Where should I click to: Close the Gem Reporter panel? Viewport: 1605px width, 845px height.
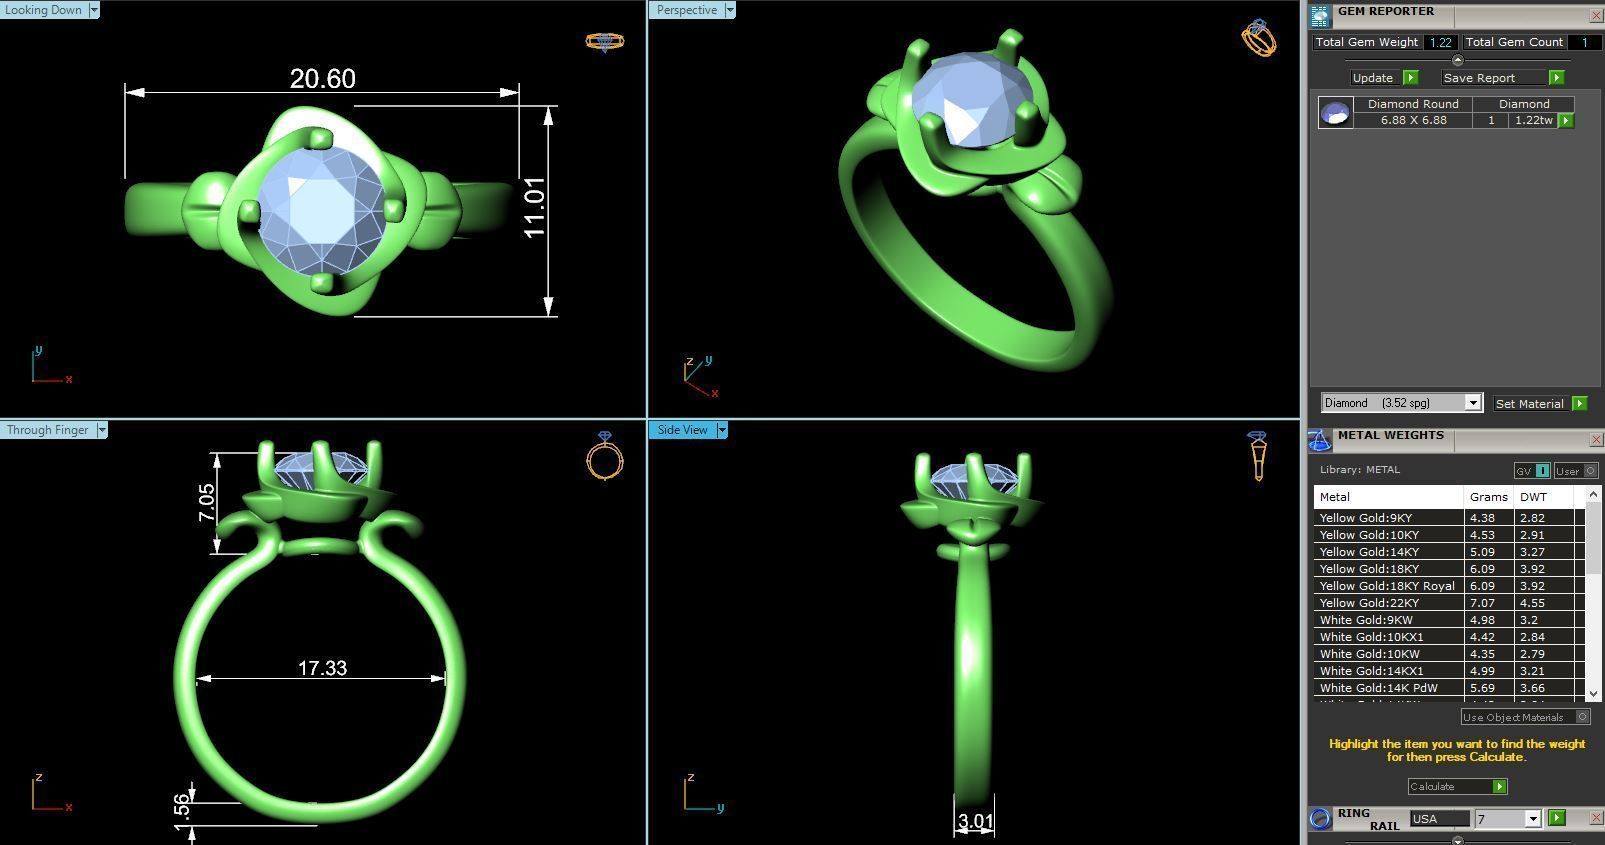1595,16
